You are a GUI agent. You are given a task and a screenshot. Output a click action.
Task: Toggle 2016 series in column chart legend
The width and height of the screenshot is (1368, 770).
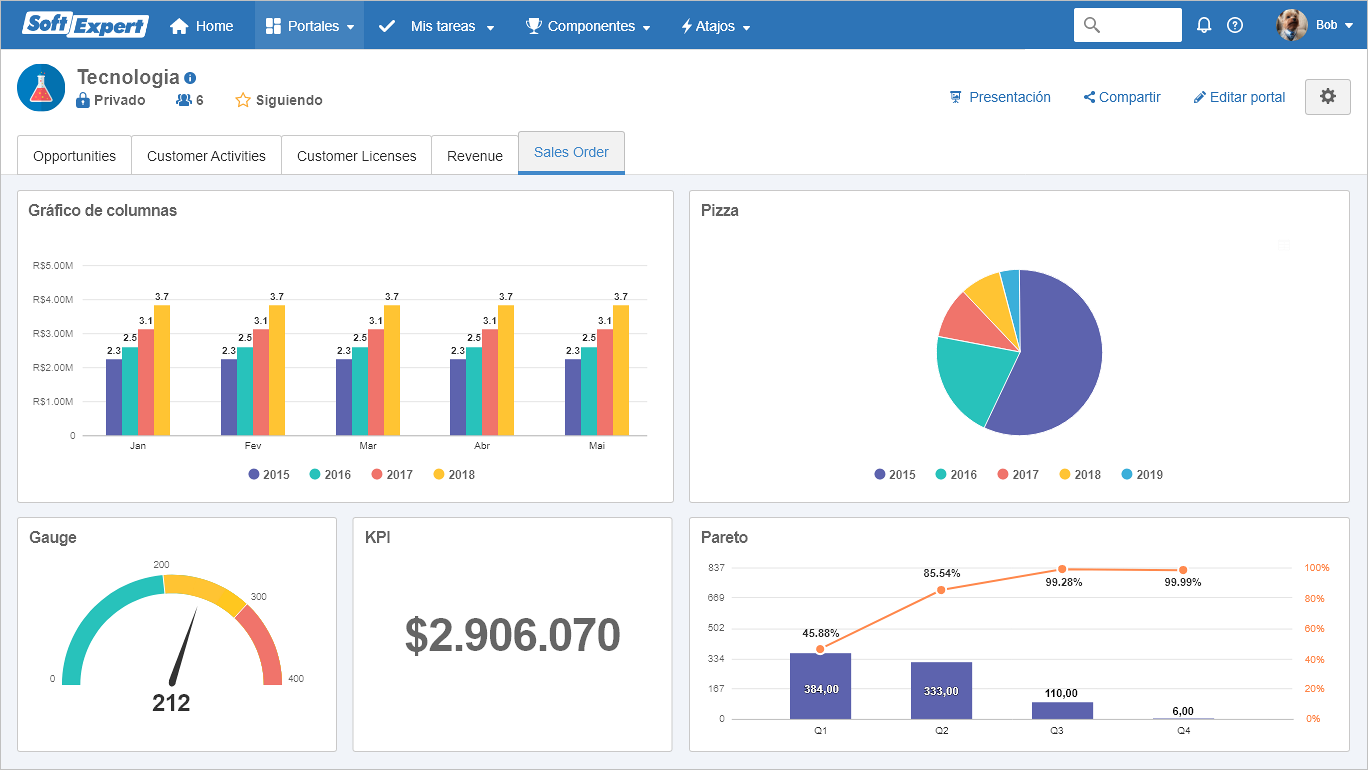click(331, 475)
